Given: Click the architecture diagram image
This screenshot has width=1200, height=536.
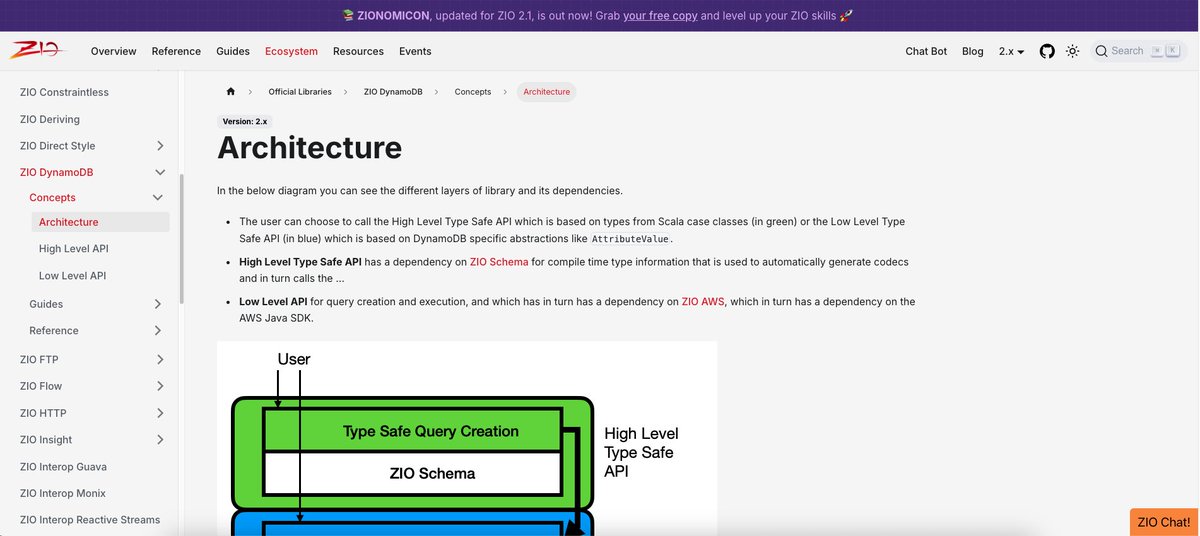Looking at the screenshot, I should click(467, 438).
